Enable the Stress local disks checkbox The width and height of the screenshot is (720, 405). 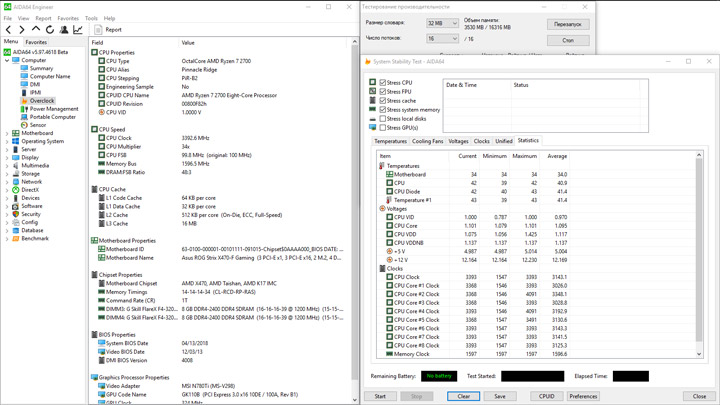pos(383,119)
